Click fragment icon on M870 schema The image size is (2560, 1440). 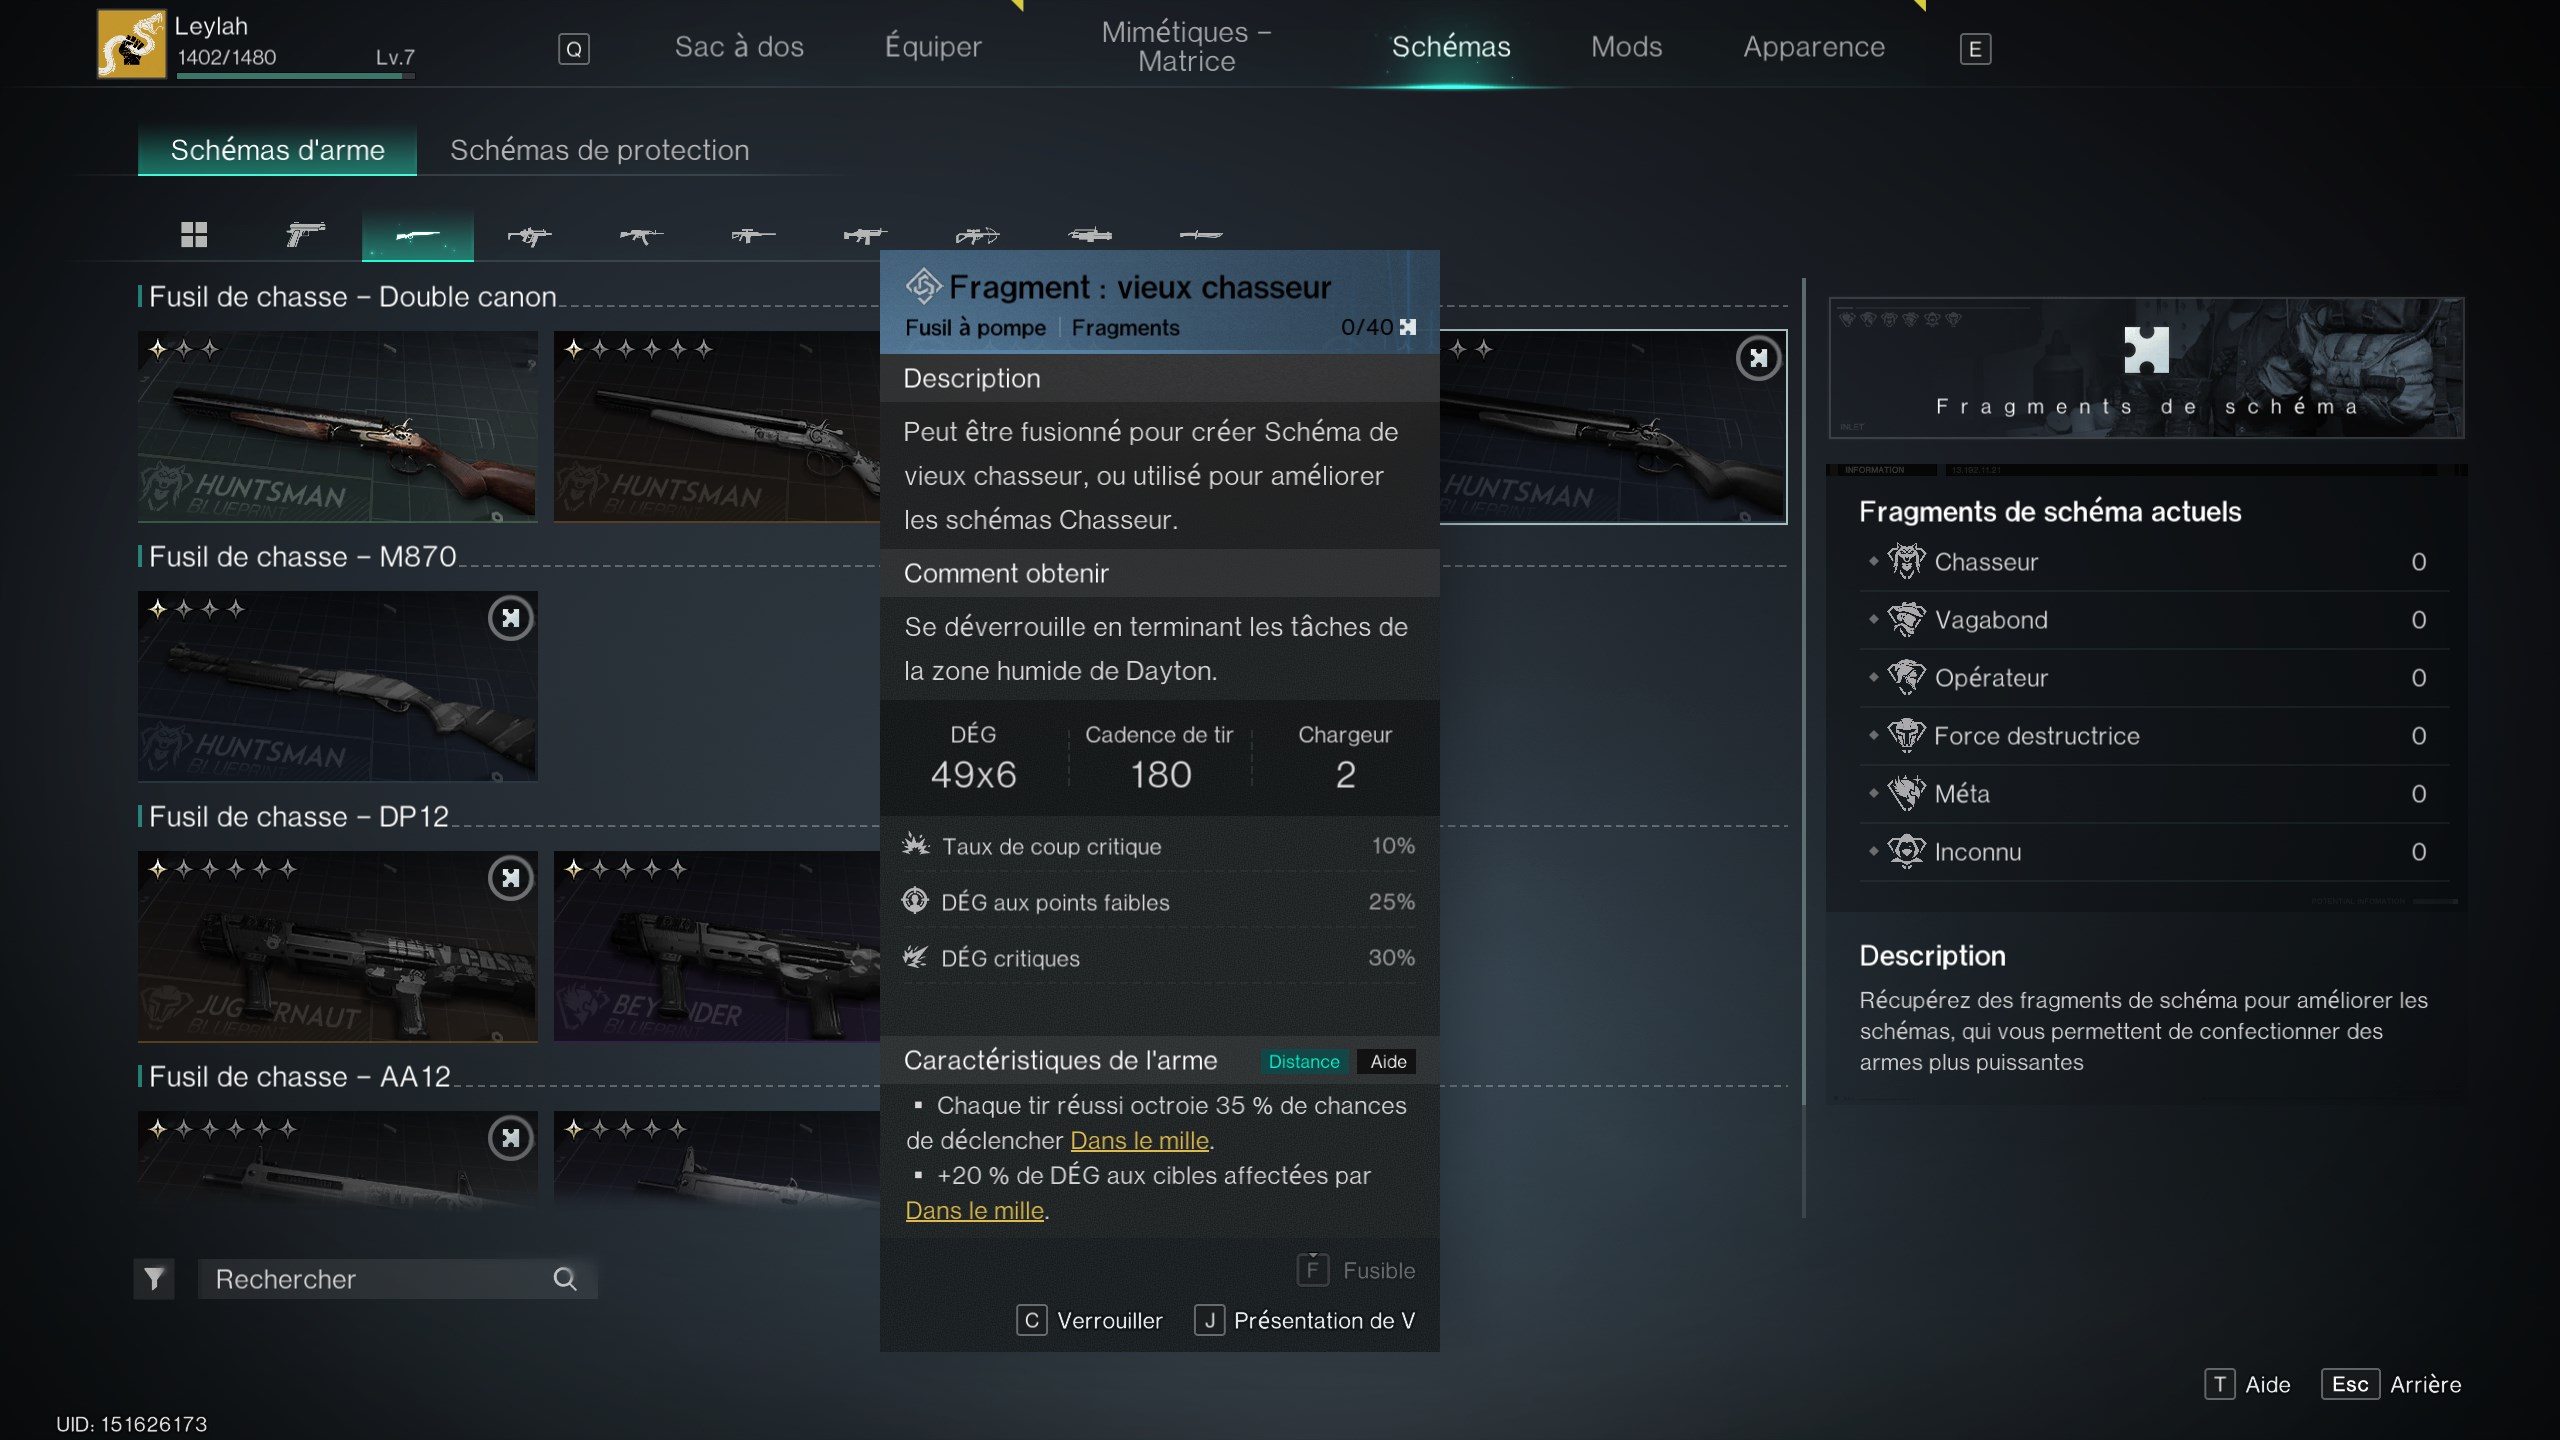point(510,618)
